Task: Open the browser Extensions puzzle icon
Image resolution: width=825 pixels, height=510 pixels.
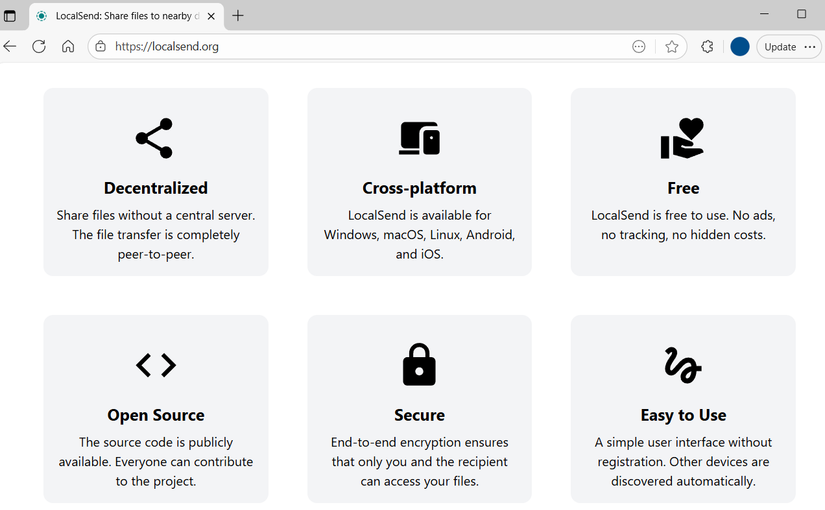Action: tap(707, 46)
